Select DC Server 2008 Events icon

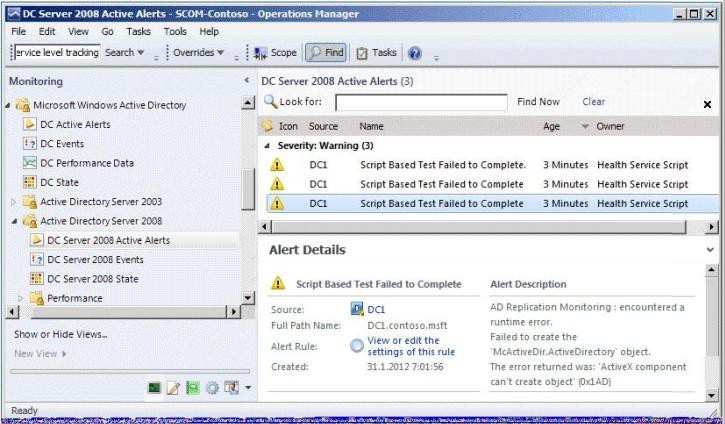(37, 259)
